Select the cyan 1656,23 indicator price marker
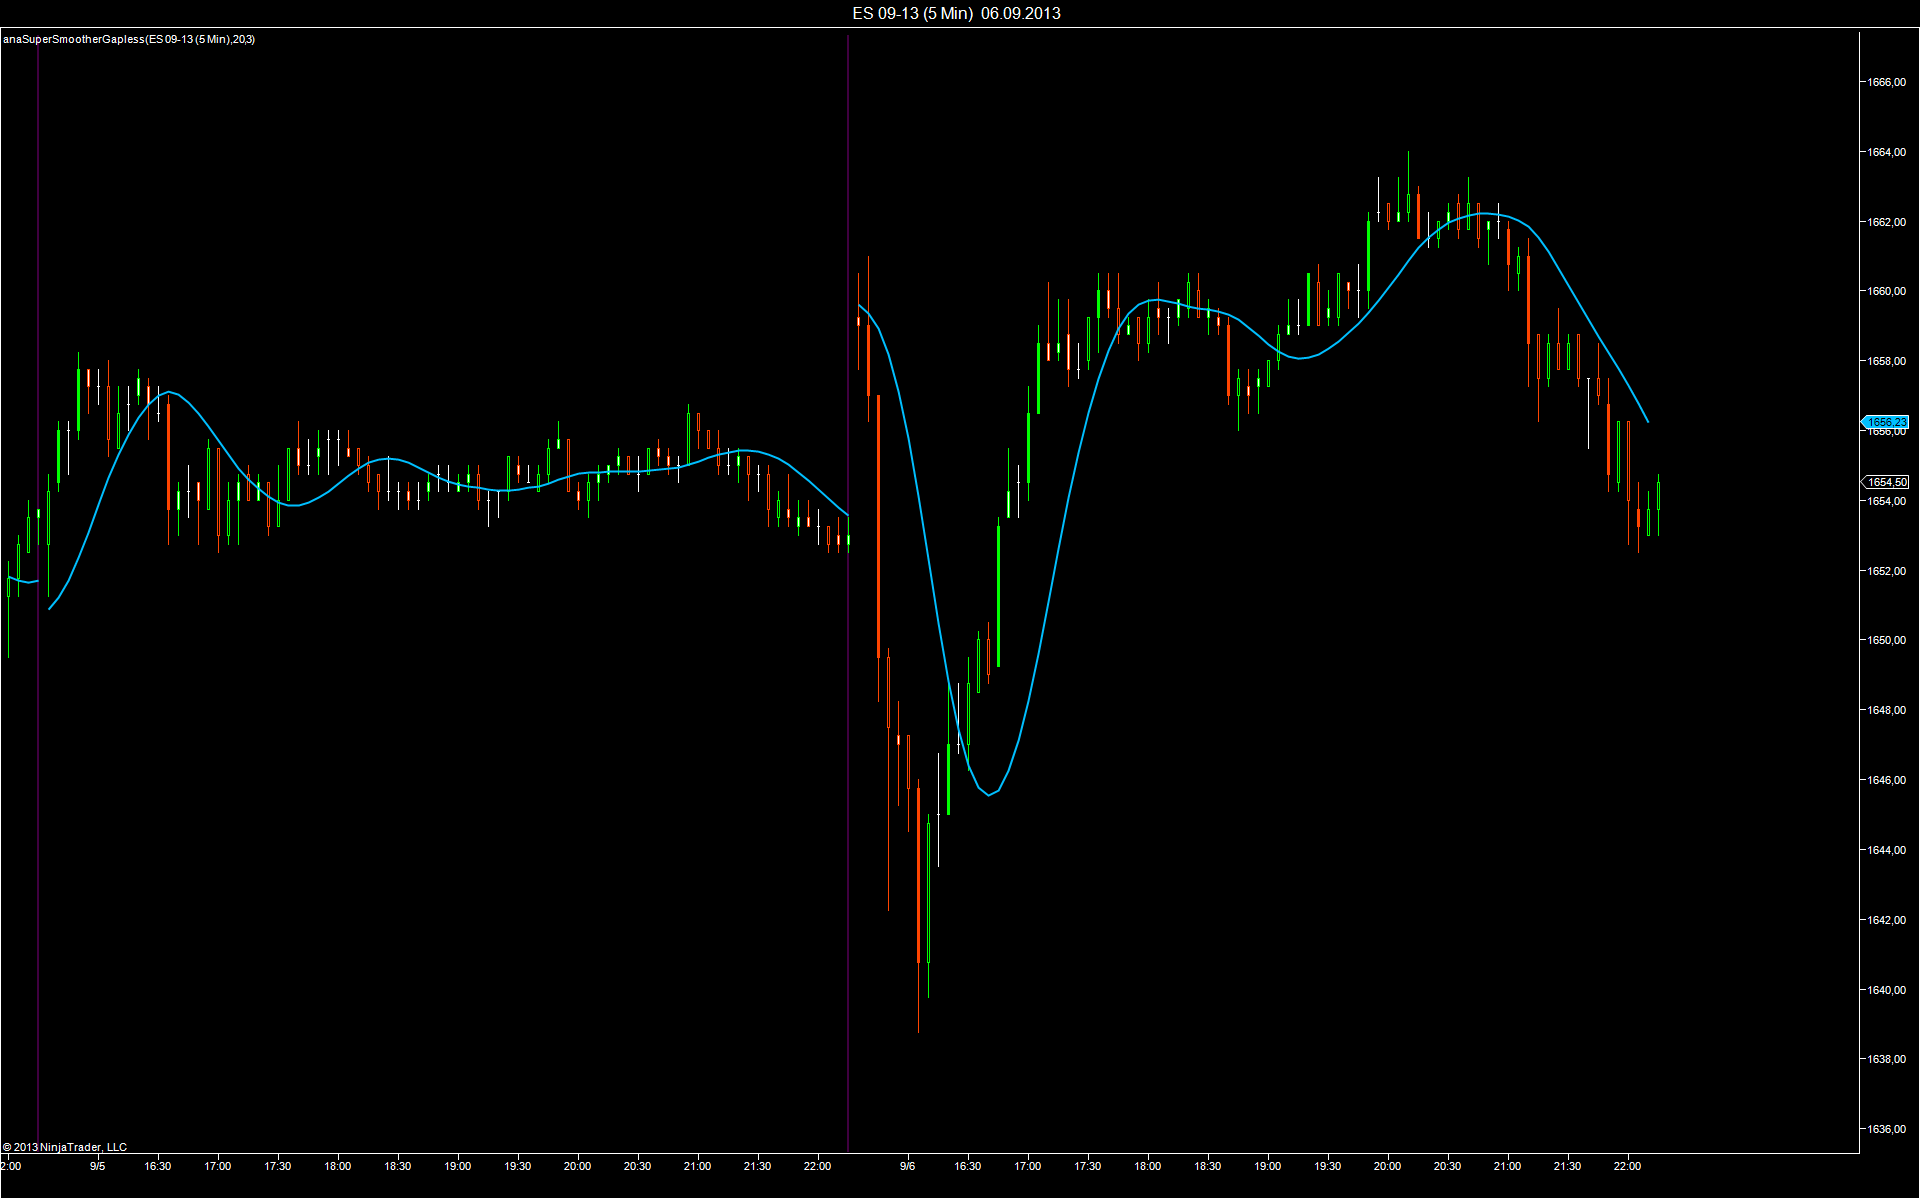Image resolution: width=1920 pixels, height=1199 pixels. point(1885,422)
